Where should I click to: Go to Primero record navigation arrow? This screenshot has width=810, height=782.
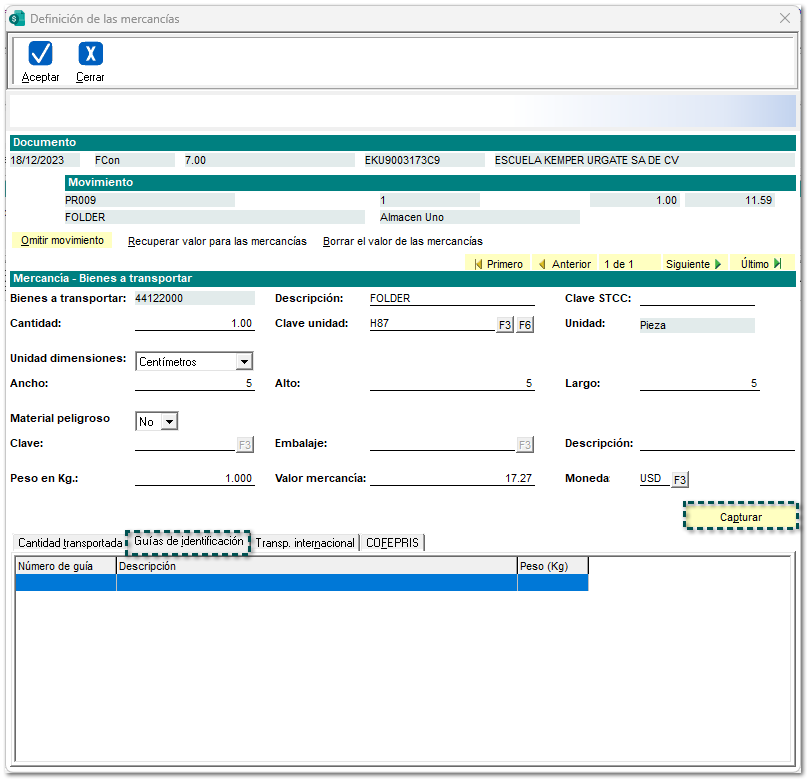[x=498, y=264]
